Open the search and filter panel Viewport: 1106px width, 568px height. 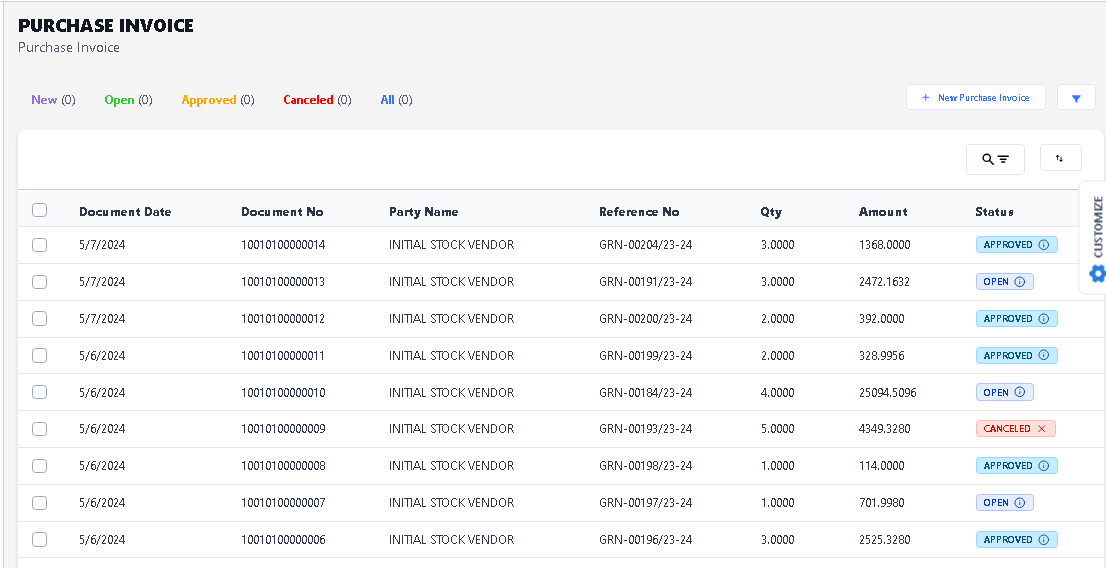[x=995, y=159]
